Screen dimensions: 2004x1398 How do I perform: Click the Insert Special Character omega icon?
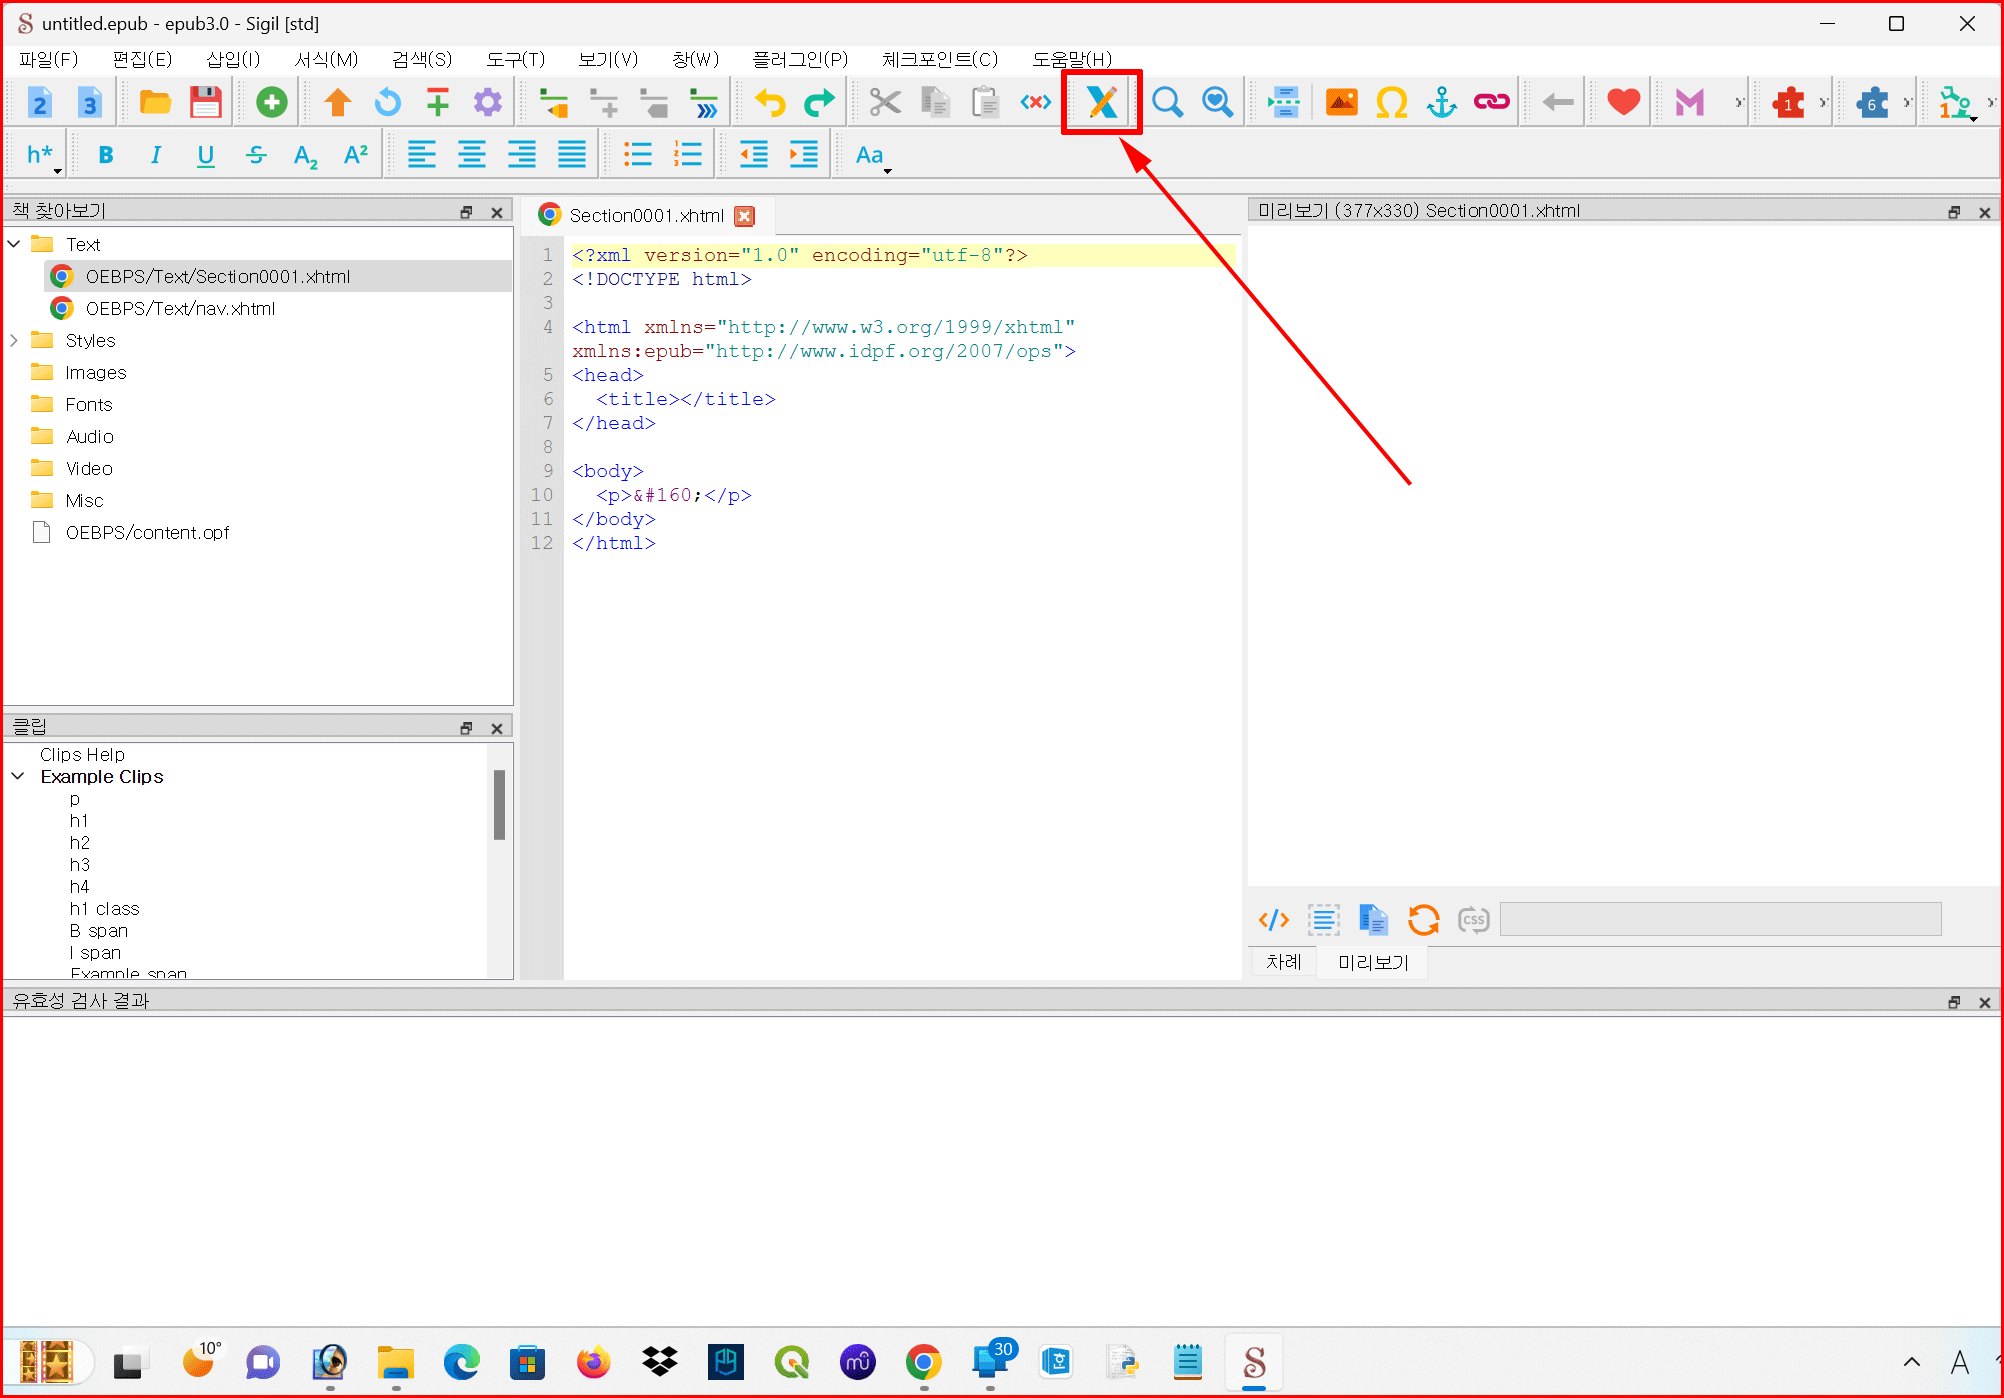1391,102
